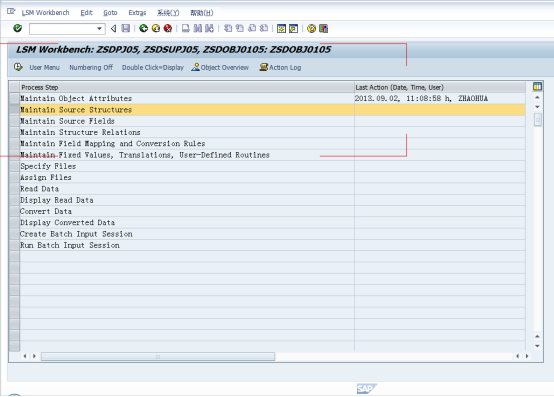Open the Extras menu
This screenshot has height=397, width=554.
point(137,13)
